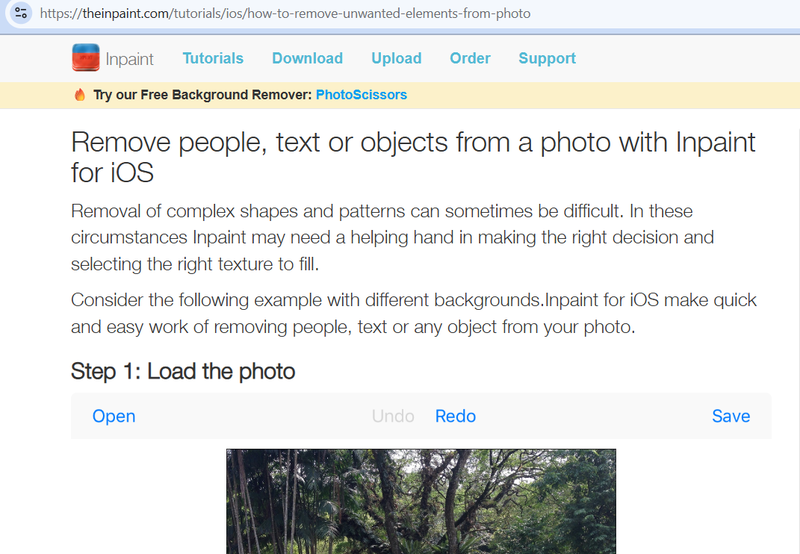Select Upload in the navigation bar
The width and height of the screenshot is (800, 554).
pyautogui.click(x=396, y=58)
